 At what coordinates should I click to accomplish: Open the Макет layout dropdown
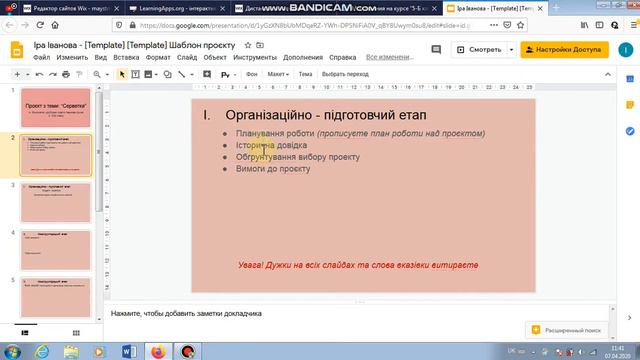(278, 74)
